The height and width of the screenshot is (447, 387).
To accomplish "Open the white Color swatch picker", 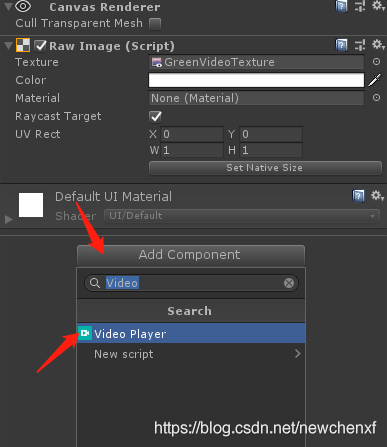I will 256,80.
